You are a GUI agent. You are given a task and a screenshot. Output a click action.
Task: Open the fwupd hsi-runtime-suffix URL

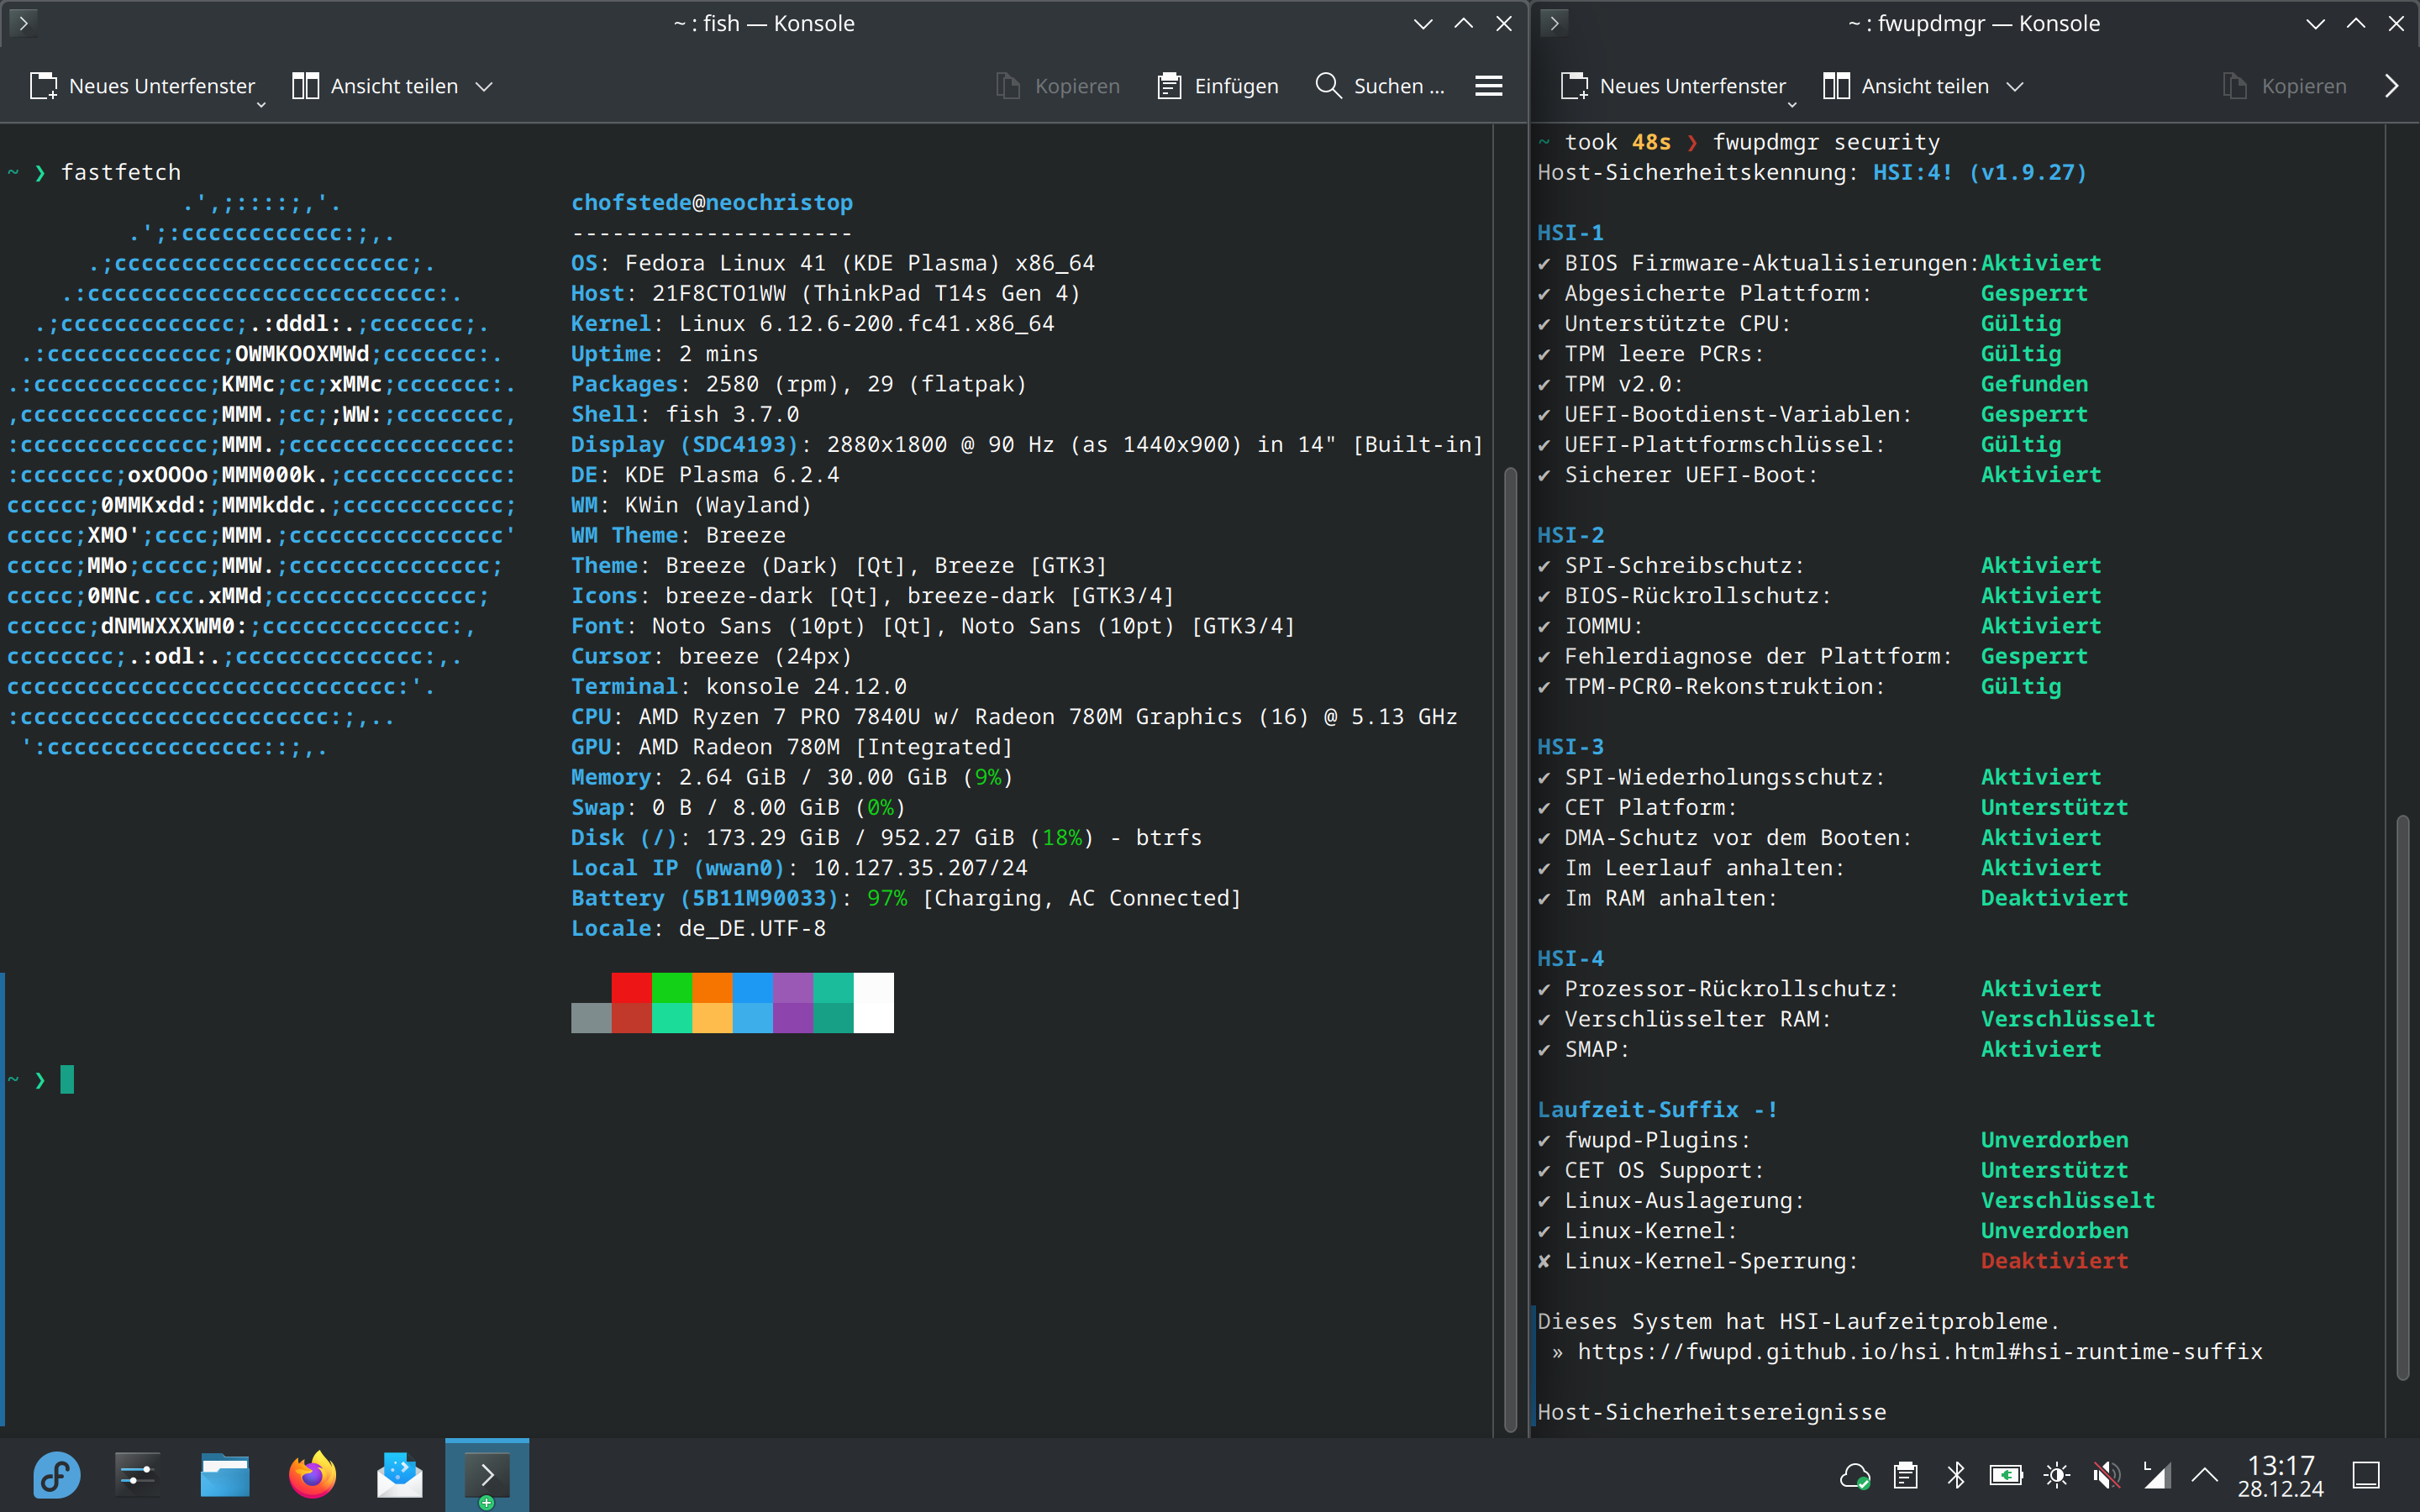1919,1352
